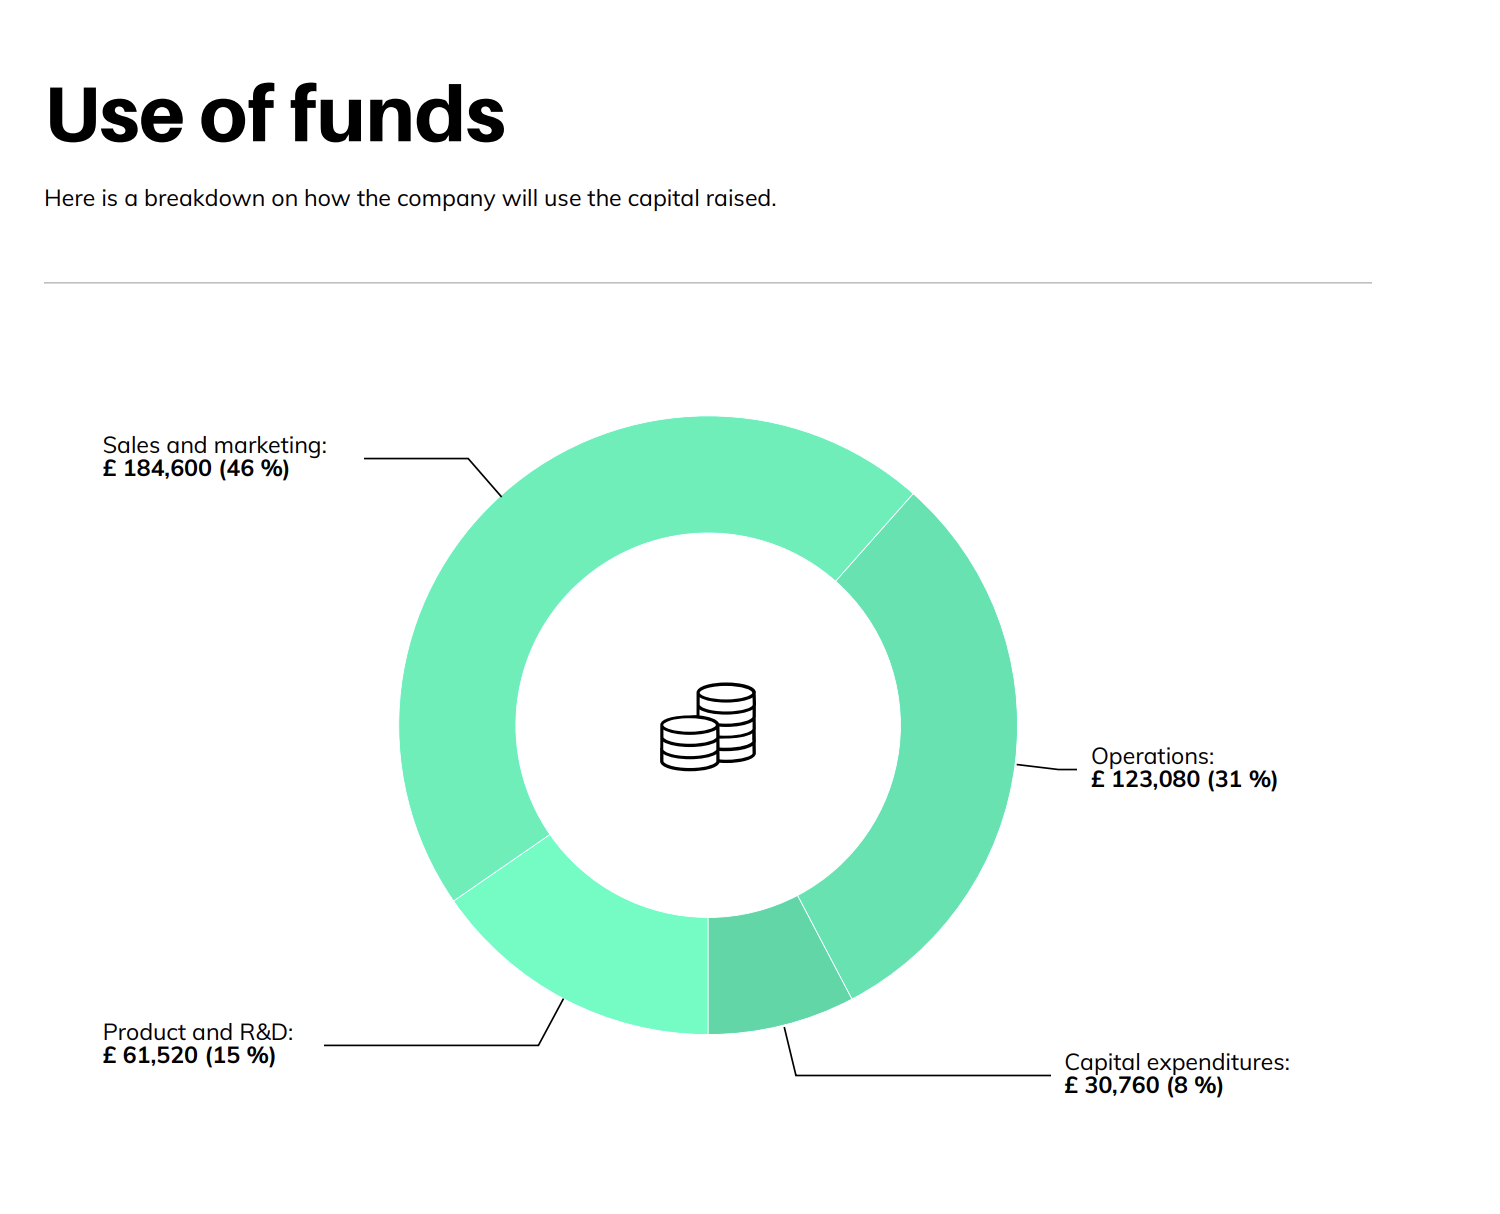This screenshot has width=1500, height=1214.
Task: Click the £ 123,080 (31 %) value
Action: [1184, 780]
